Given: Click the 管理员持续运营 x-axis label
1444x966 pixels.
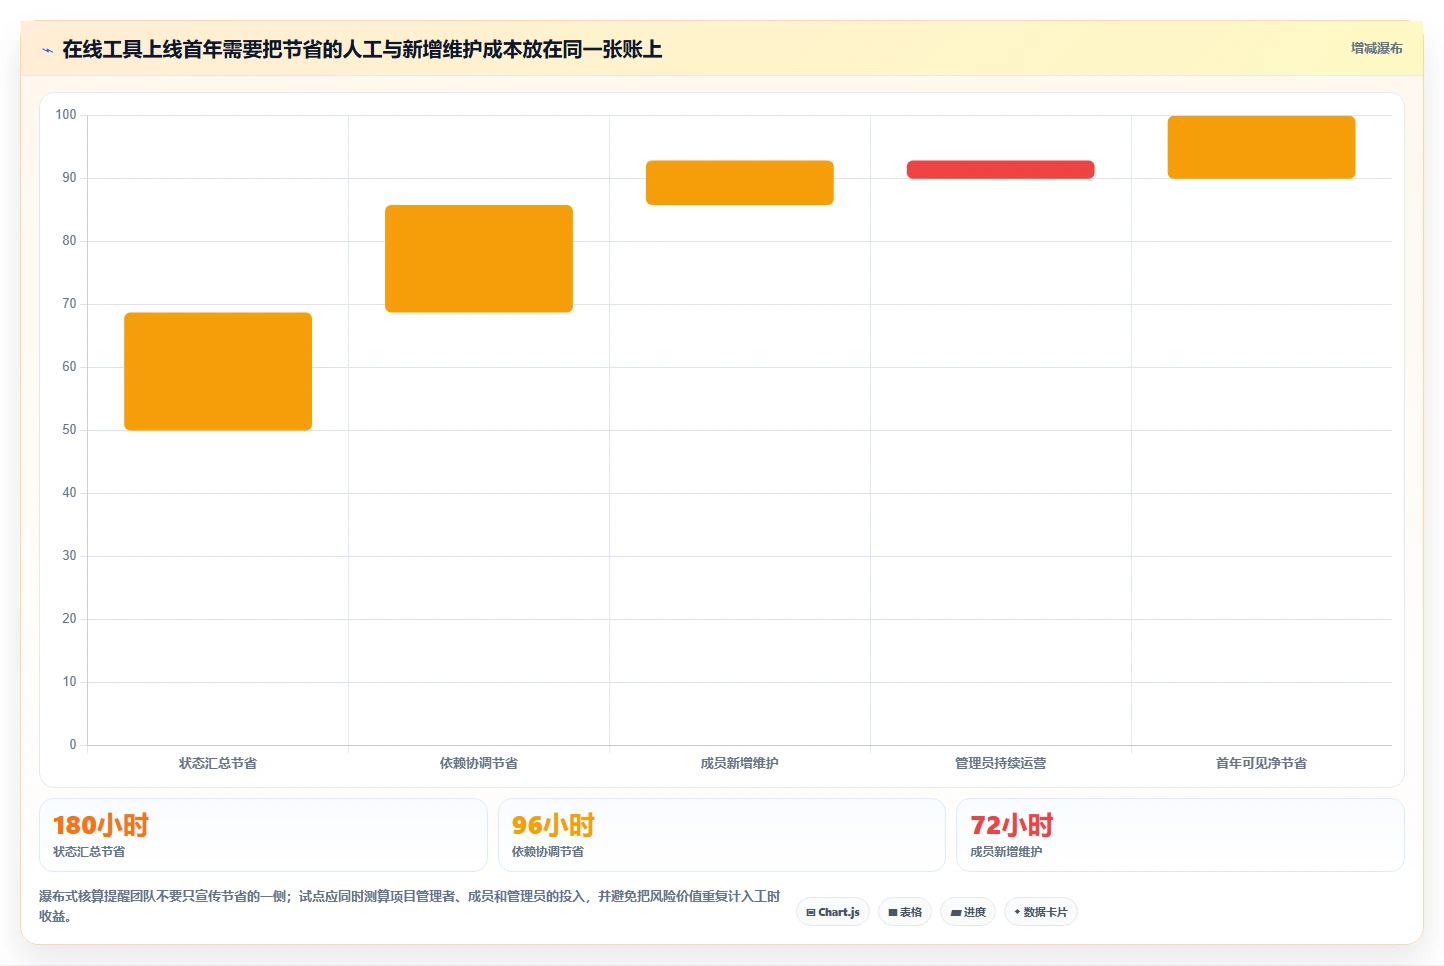Looking at the screenshot, I should 1001,763.
